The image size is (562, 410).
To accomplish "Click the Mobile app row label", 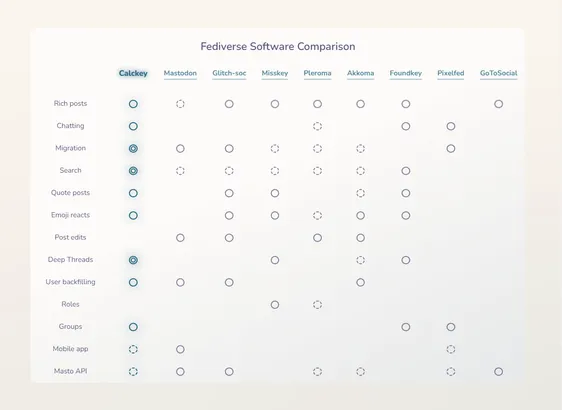I will point(70,349).
